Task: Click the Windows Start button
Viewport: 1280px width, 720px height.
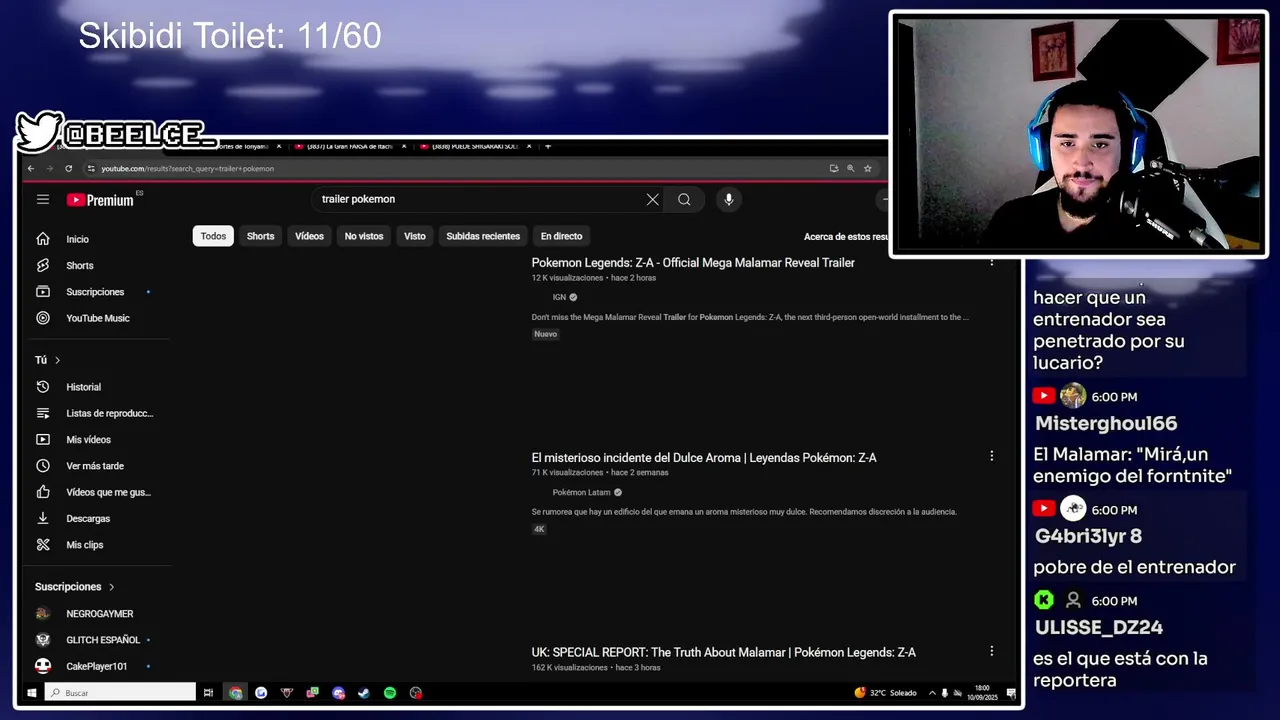Action: point(31,693)
